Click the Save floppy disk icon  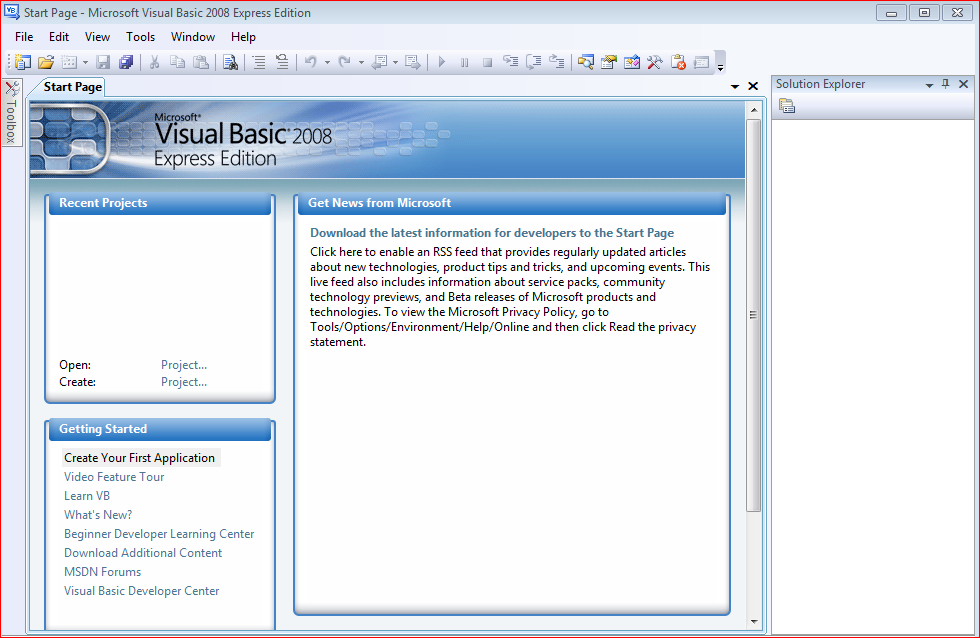click(103, 62)
